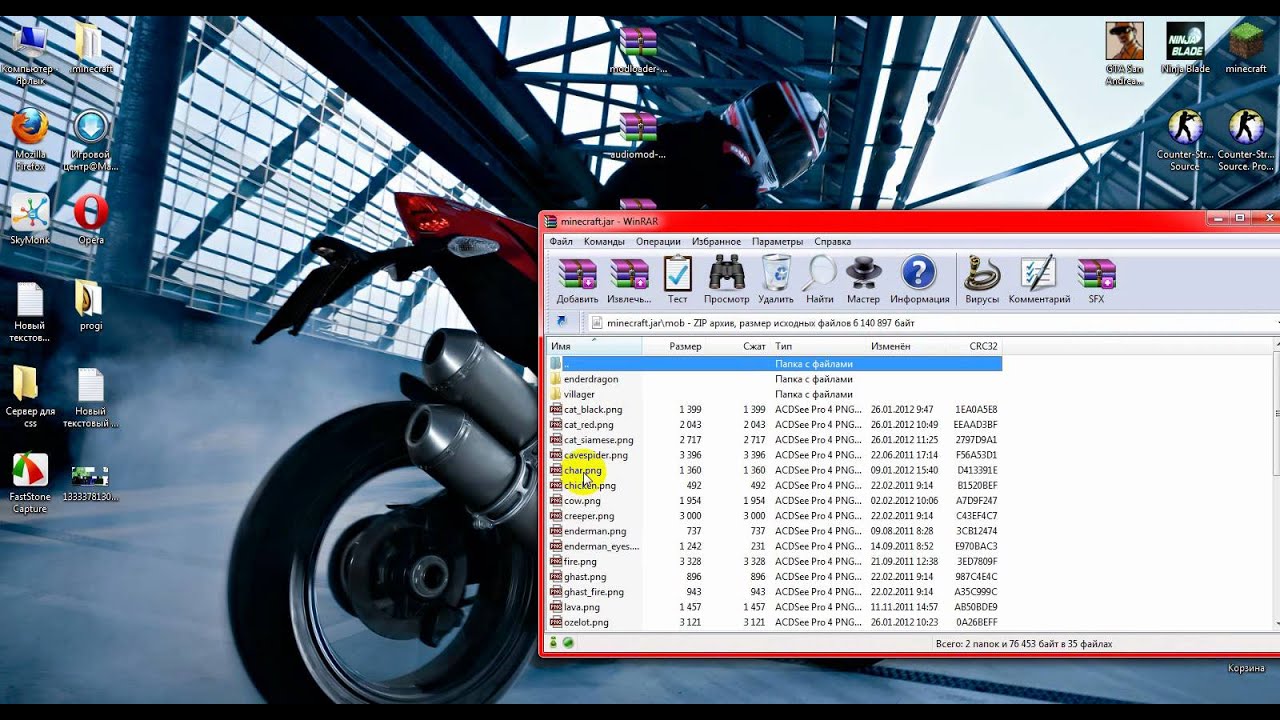Open the Параметры menu
Image resolution: width=1280 pixels, height=720 pixels.
click(x=777, y=241)
